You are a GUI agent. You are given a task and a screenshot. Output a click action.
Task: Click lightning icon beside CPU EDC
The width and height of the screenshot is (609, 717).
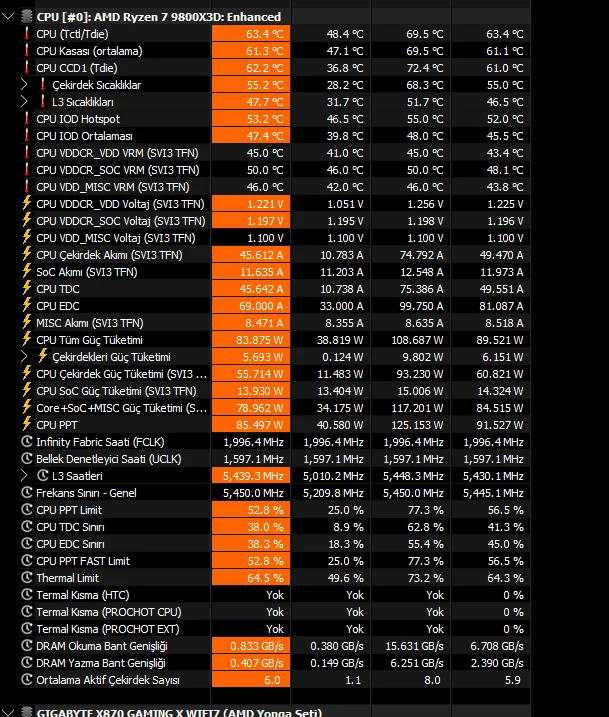click(x=27, y=305)
